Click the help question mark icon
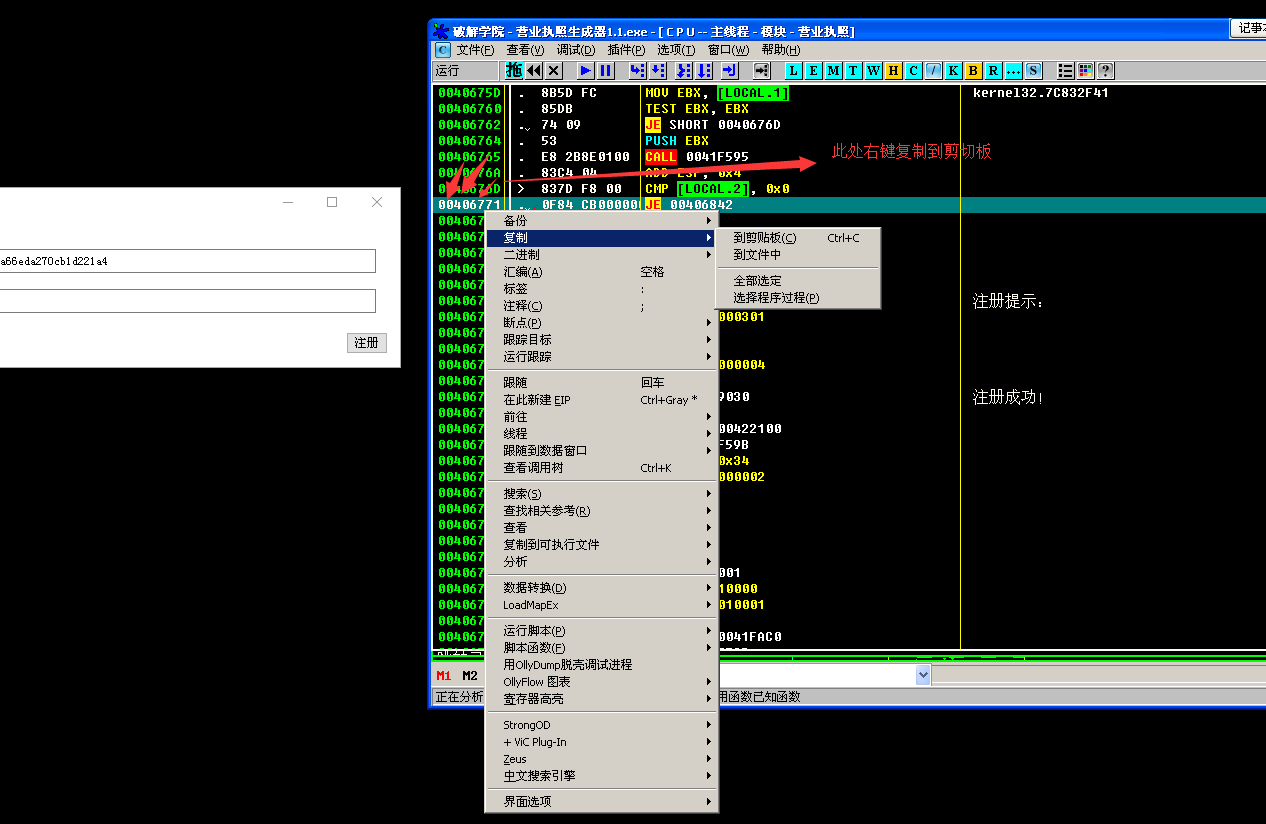The width and height of the screenshot is (1266, 824). click(x=1106, y=71)
